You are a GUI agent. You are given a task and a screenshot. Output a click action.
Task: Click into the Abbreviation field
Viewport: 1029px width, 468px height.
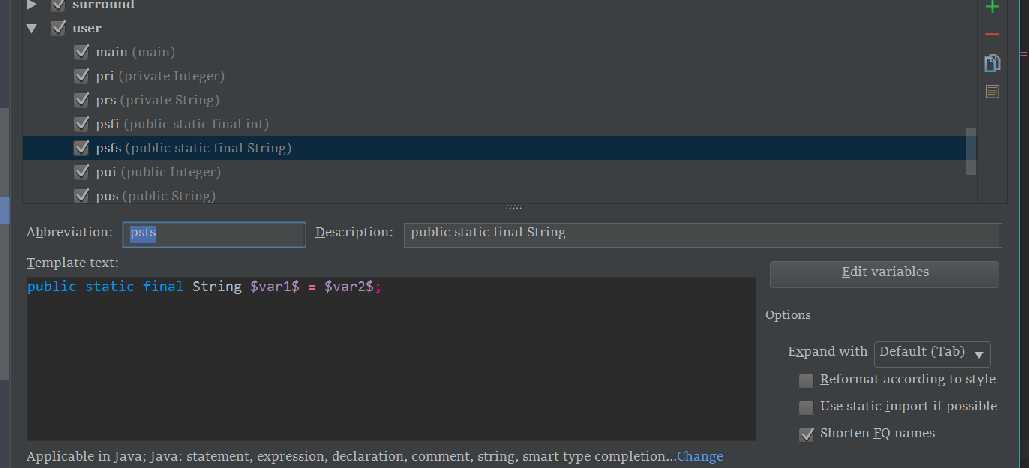pyautogui.click(x=214, y=234)
